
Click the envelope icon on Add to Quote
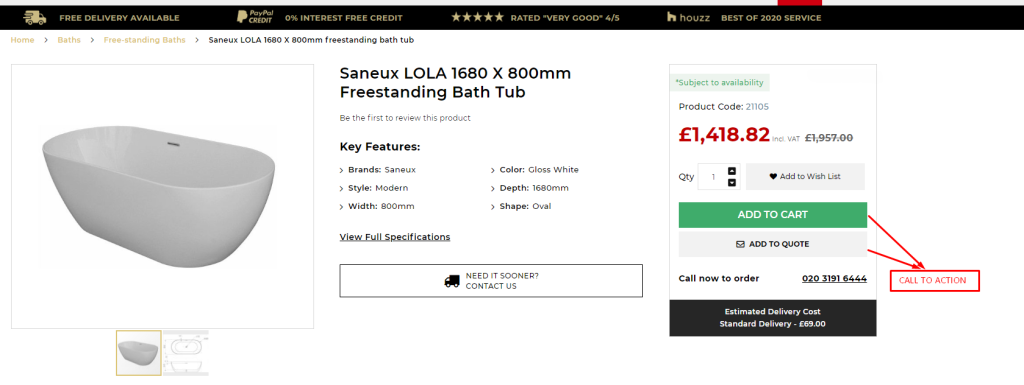(740, 244)
